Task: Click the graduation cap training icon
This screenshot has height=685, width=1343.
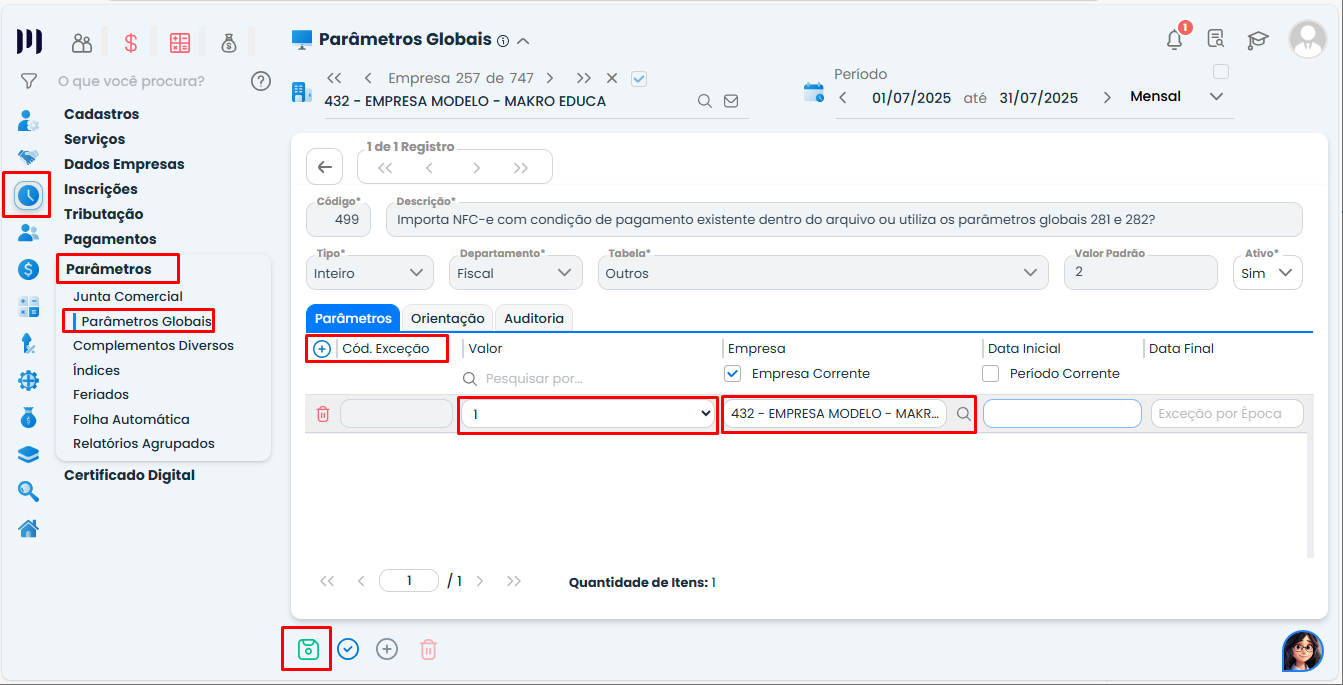Action: point(1257,40)
